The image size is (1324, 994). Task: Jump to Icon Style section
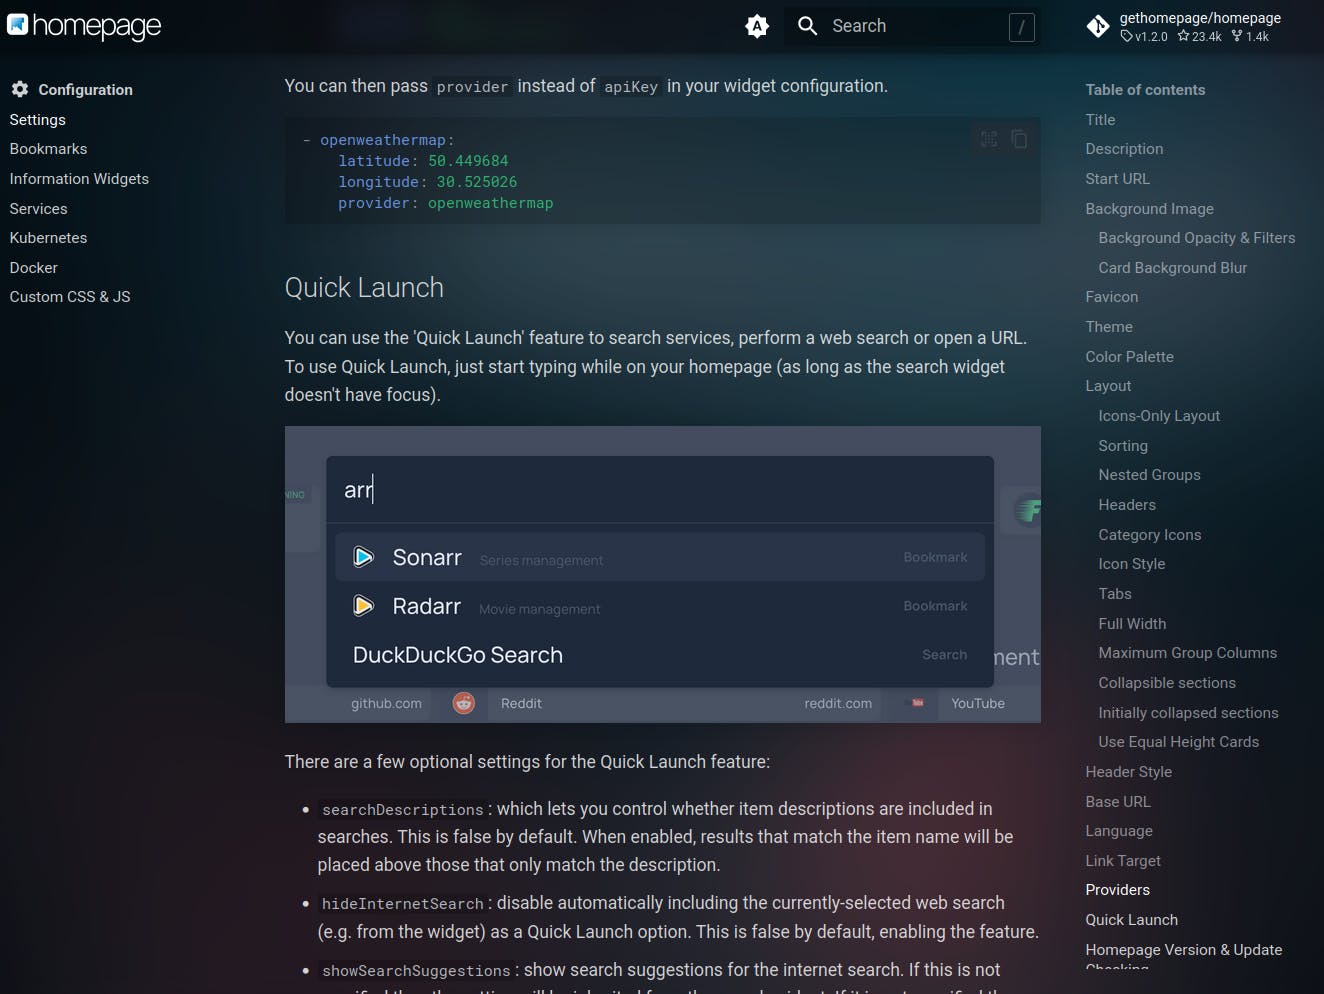(1131, 564)
